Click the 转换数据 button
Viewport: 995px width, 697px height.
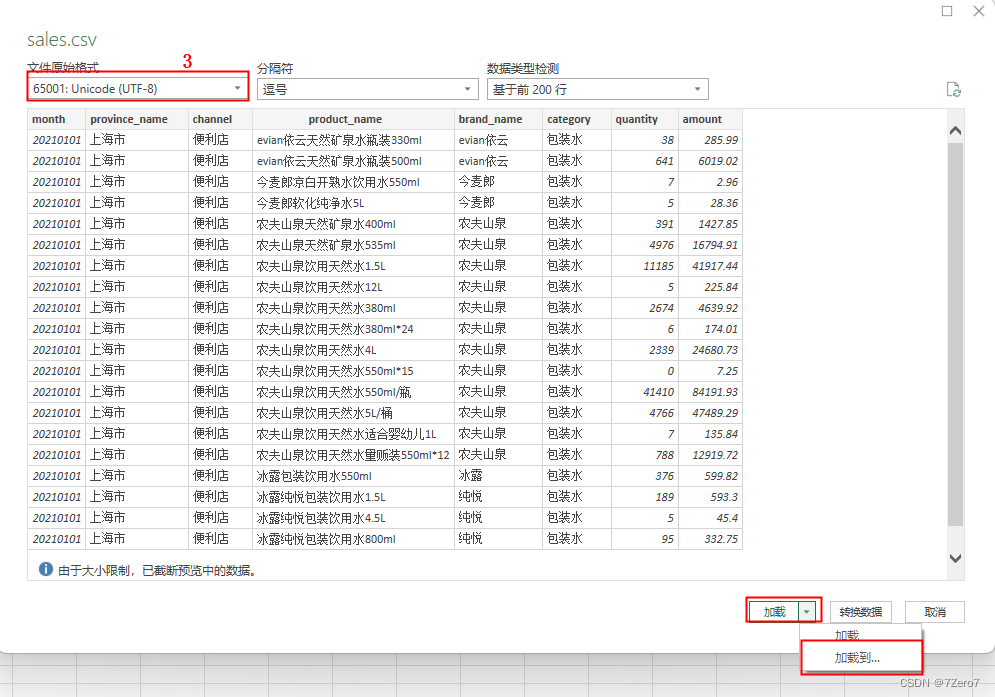[x=860, y=611]
